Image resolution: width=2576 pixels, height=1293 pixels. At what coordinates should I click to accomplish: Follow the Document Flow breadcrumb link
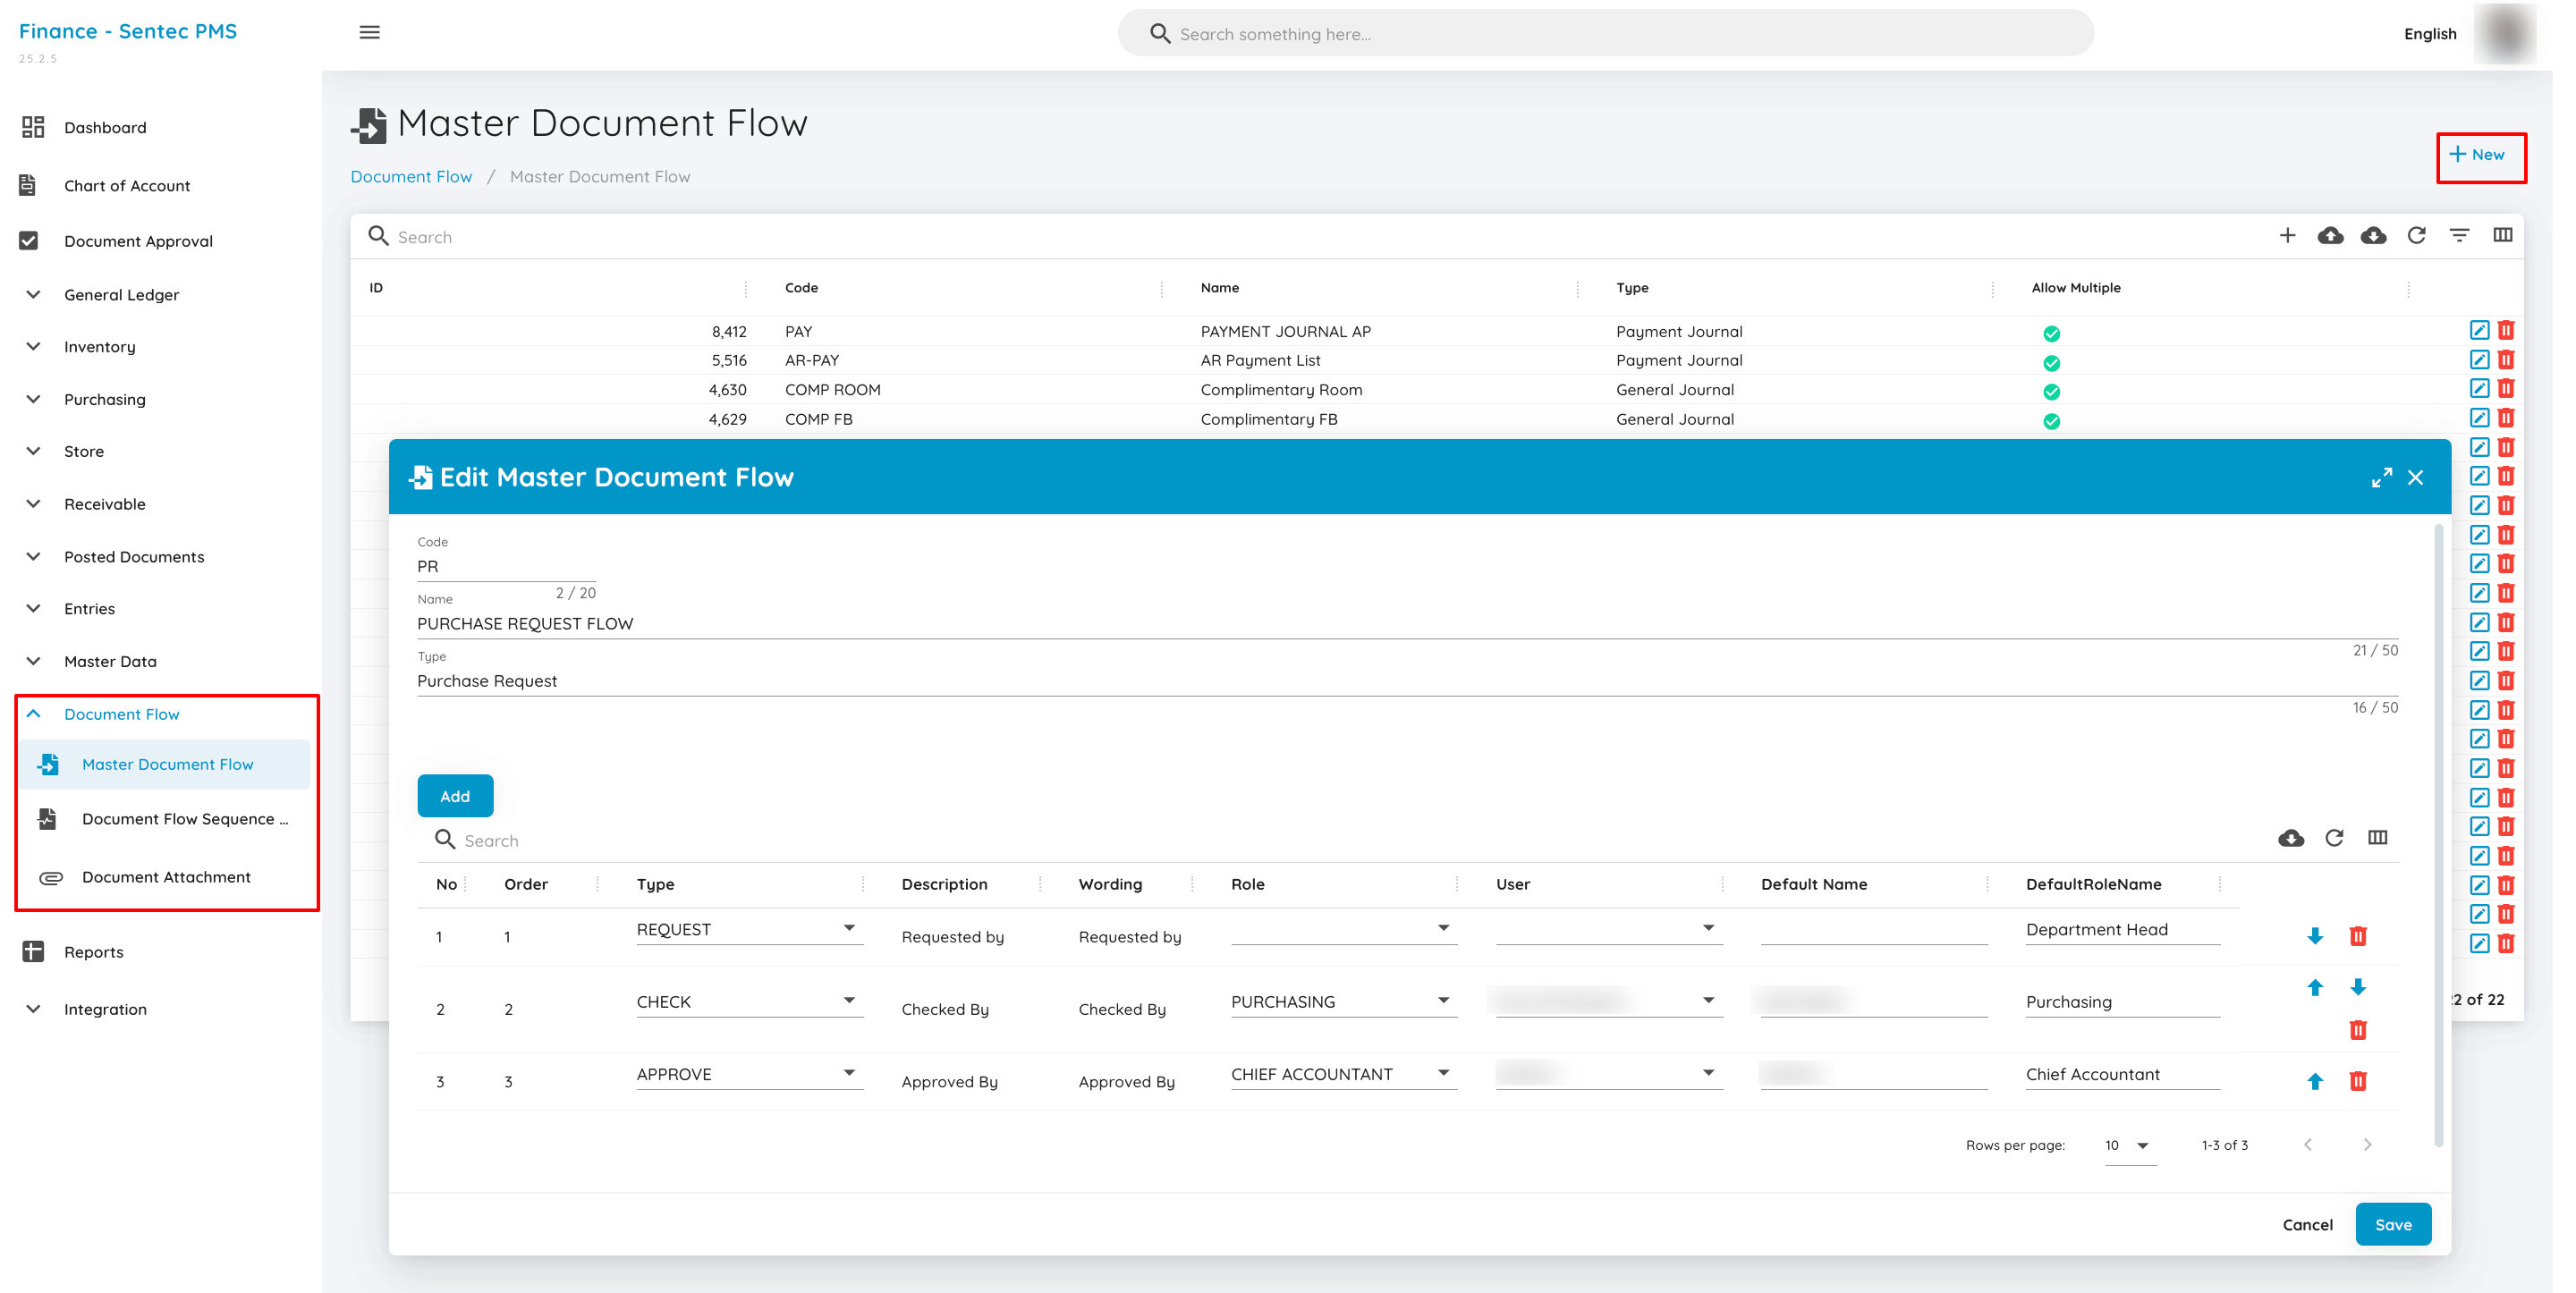pos(410,177)
